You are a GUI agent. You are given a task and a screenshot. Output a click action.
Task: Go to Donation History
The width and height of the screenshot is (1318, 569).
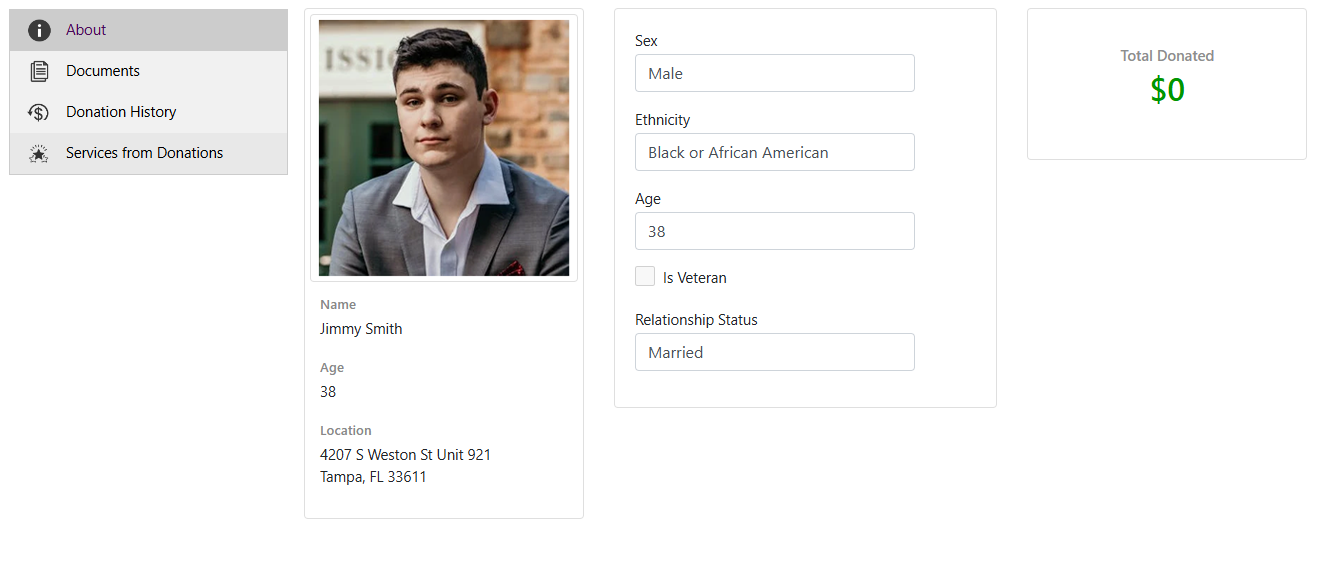121,112
